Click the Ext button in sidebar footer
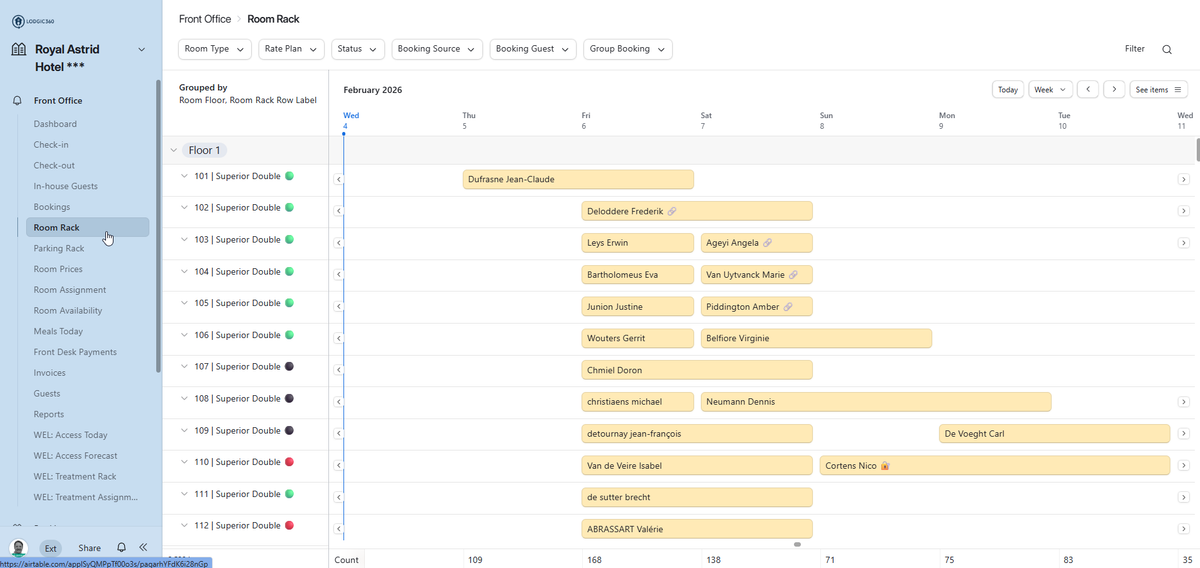The width and height of the screenshot is (1200, 568). 49,548
